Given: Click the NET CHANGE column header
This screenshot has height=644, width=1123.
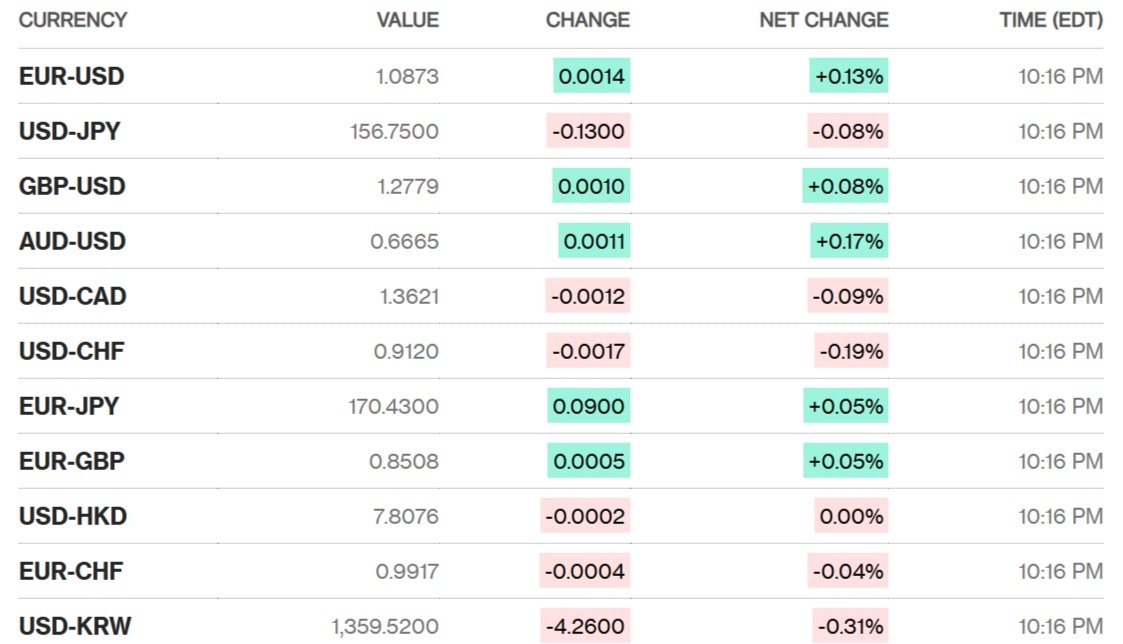Looking at the screenshot, I should click(823, 20).
